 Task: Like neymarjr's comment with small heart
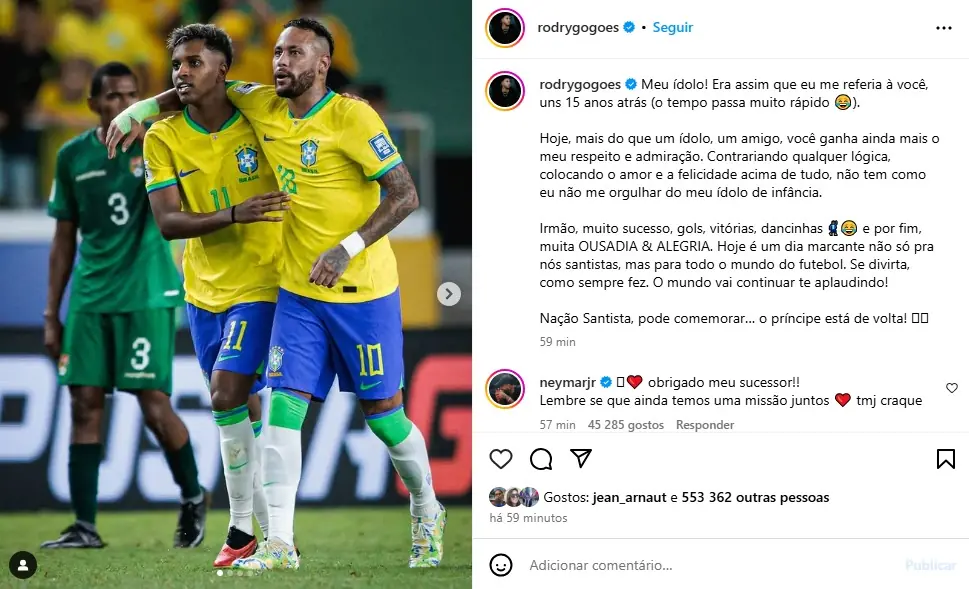click(952, 388)
